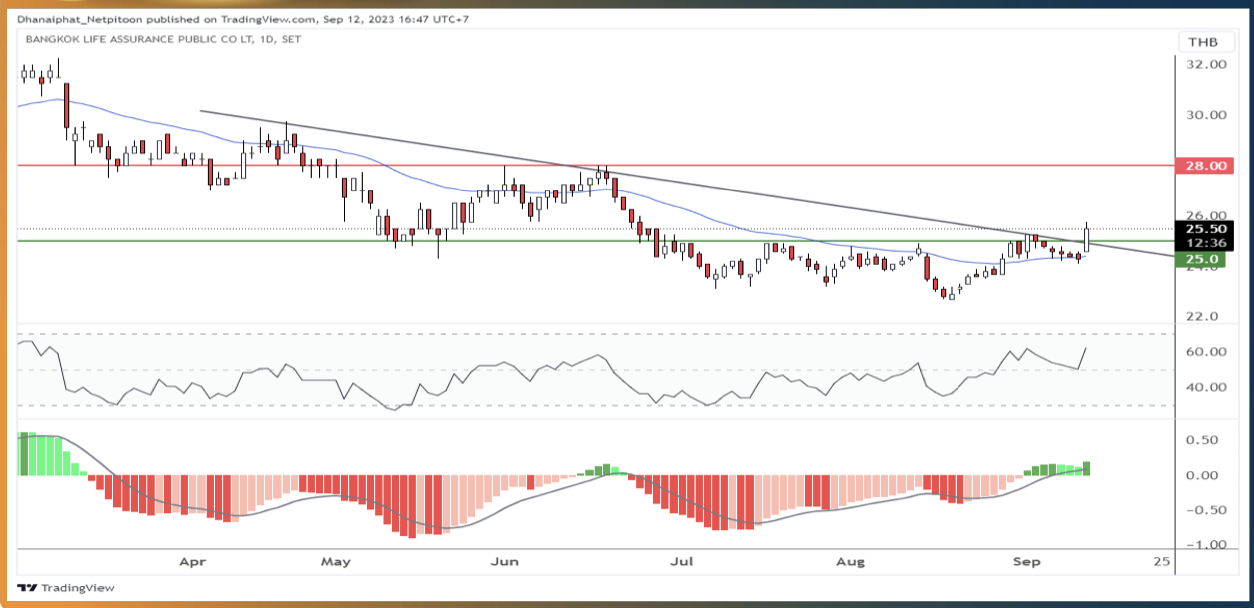Click the RSI 40.00 axis value
The image size is (1254, 608).
(1206, 387)
